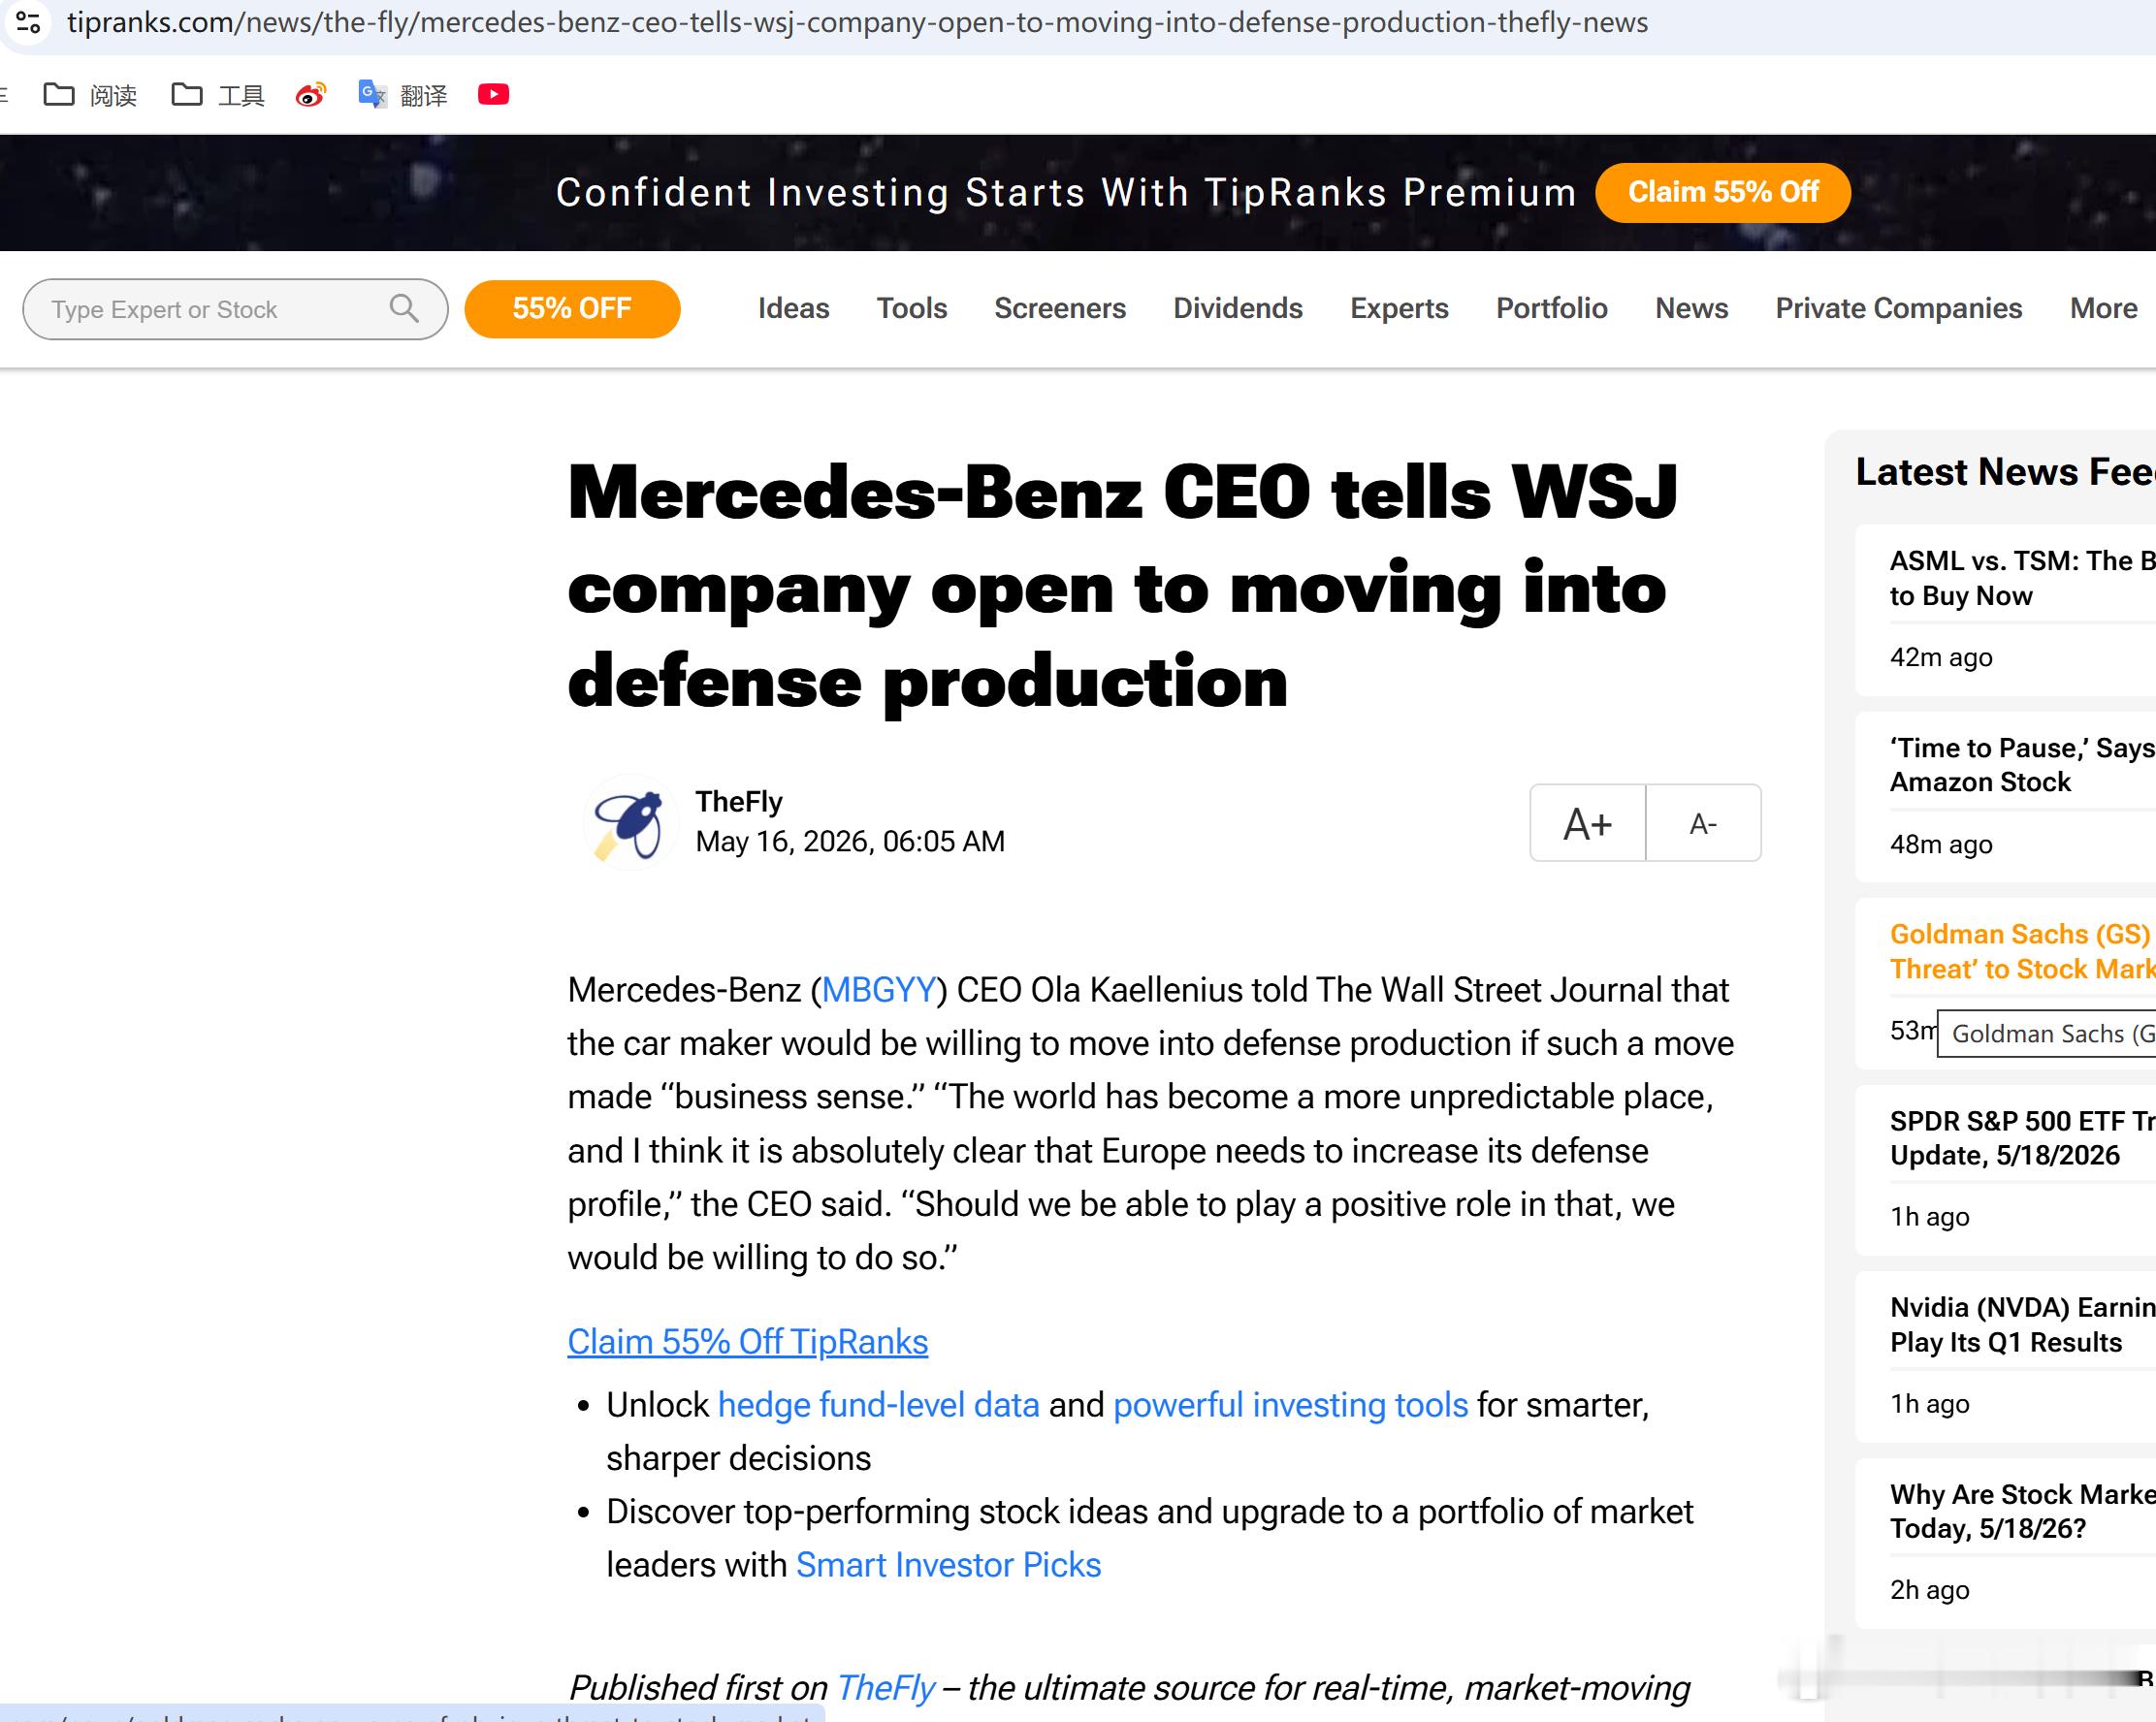This screenshot has height=1722, width=2156.
Task: Click the site info icon in address bar
Action: coord(28,22)
